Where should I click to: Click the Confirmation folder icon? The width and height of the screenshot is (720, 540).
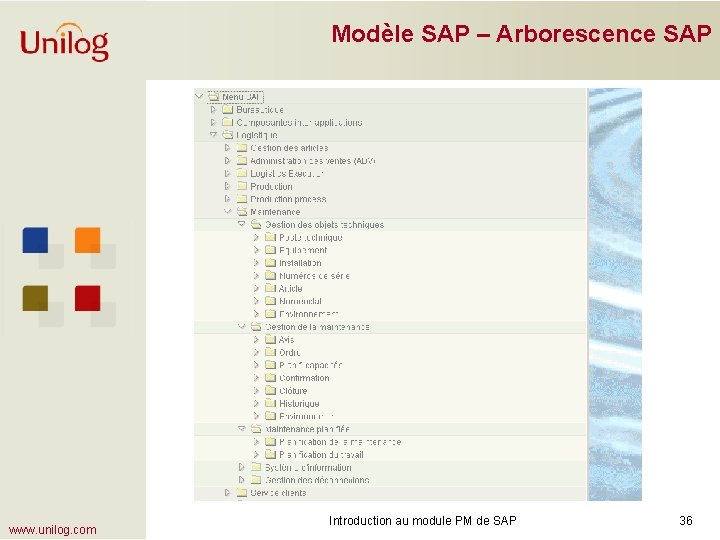(x=271, y=378)
